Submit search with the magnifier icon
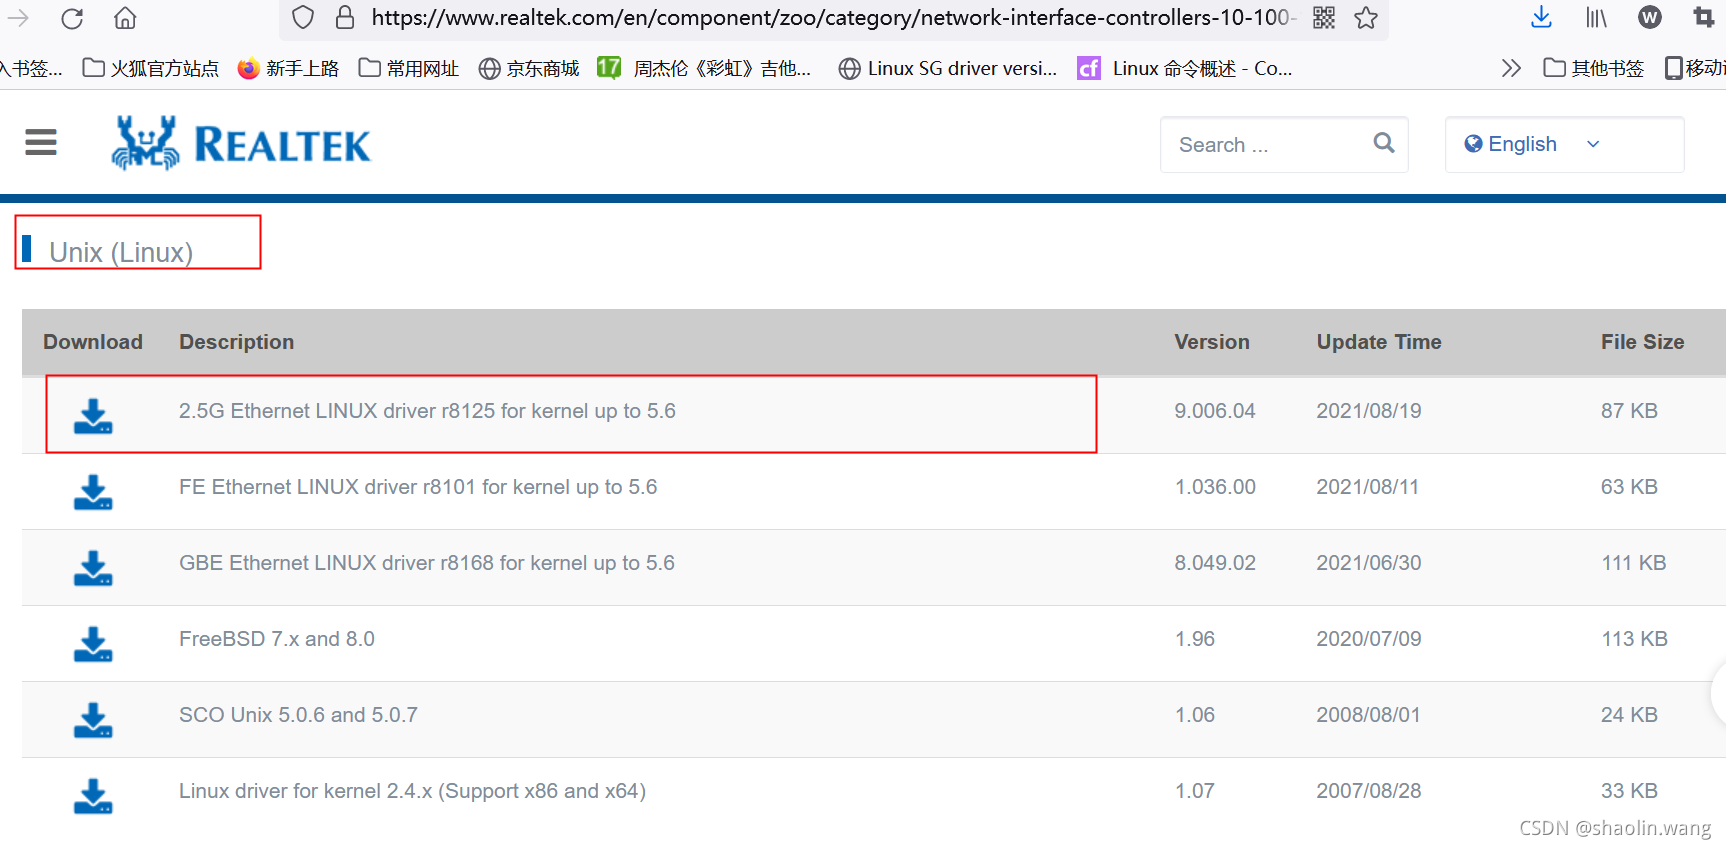The image size is (1726, 849). click(1384, 143)
